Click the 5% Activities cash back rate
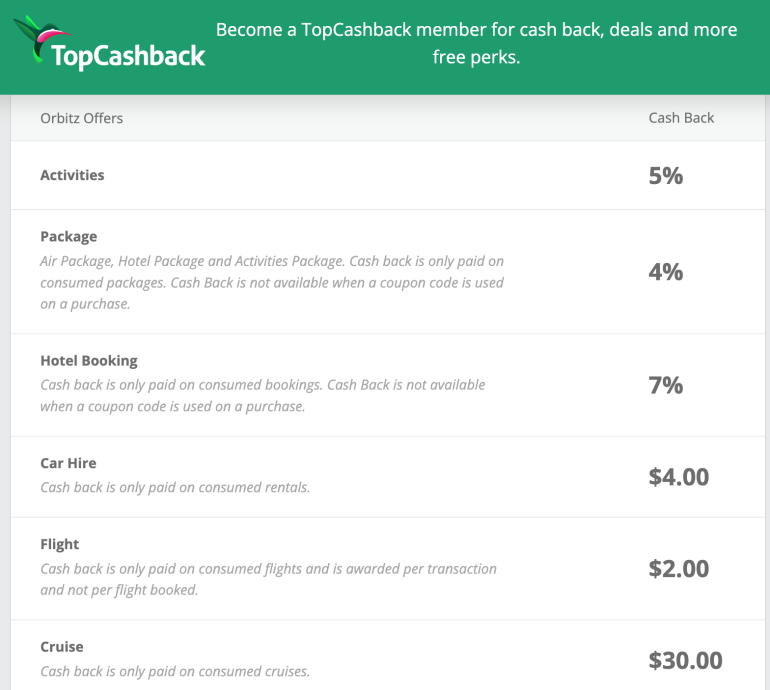This screenshot has height=690, width=770. pyautogui.click(x=666, y=175)
